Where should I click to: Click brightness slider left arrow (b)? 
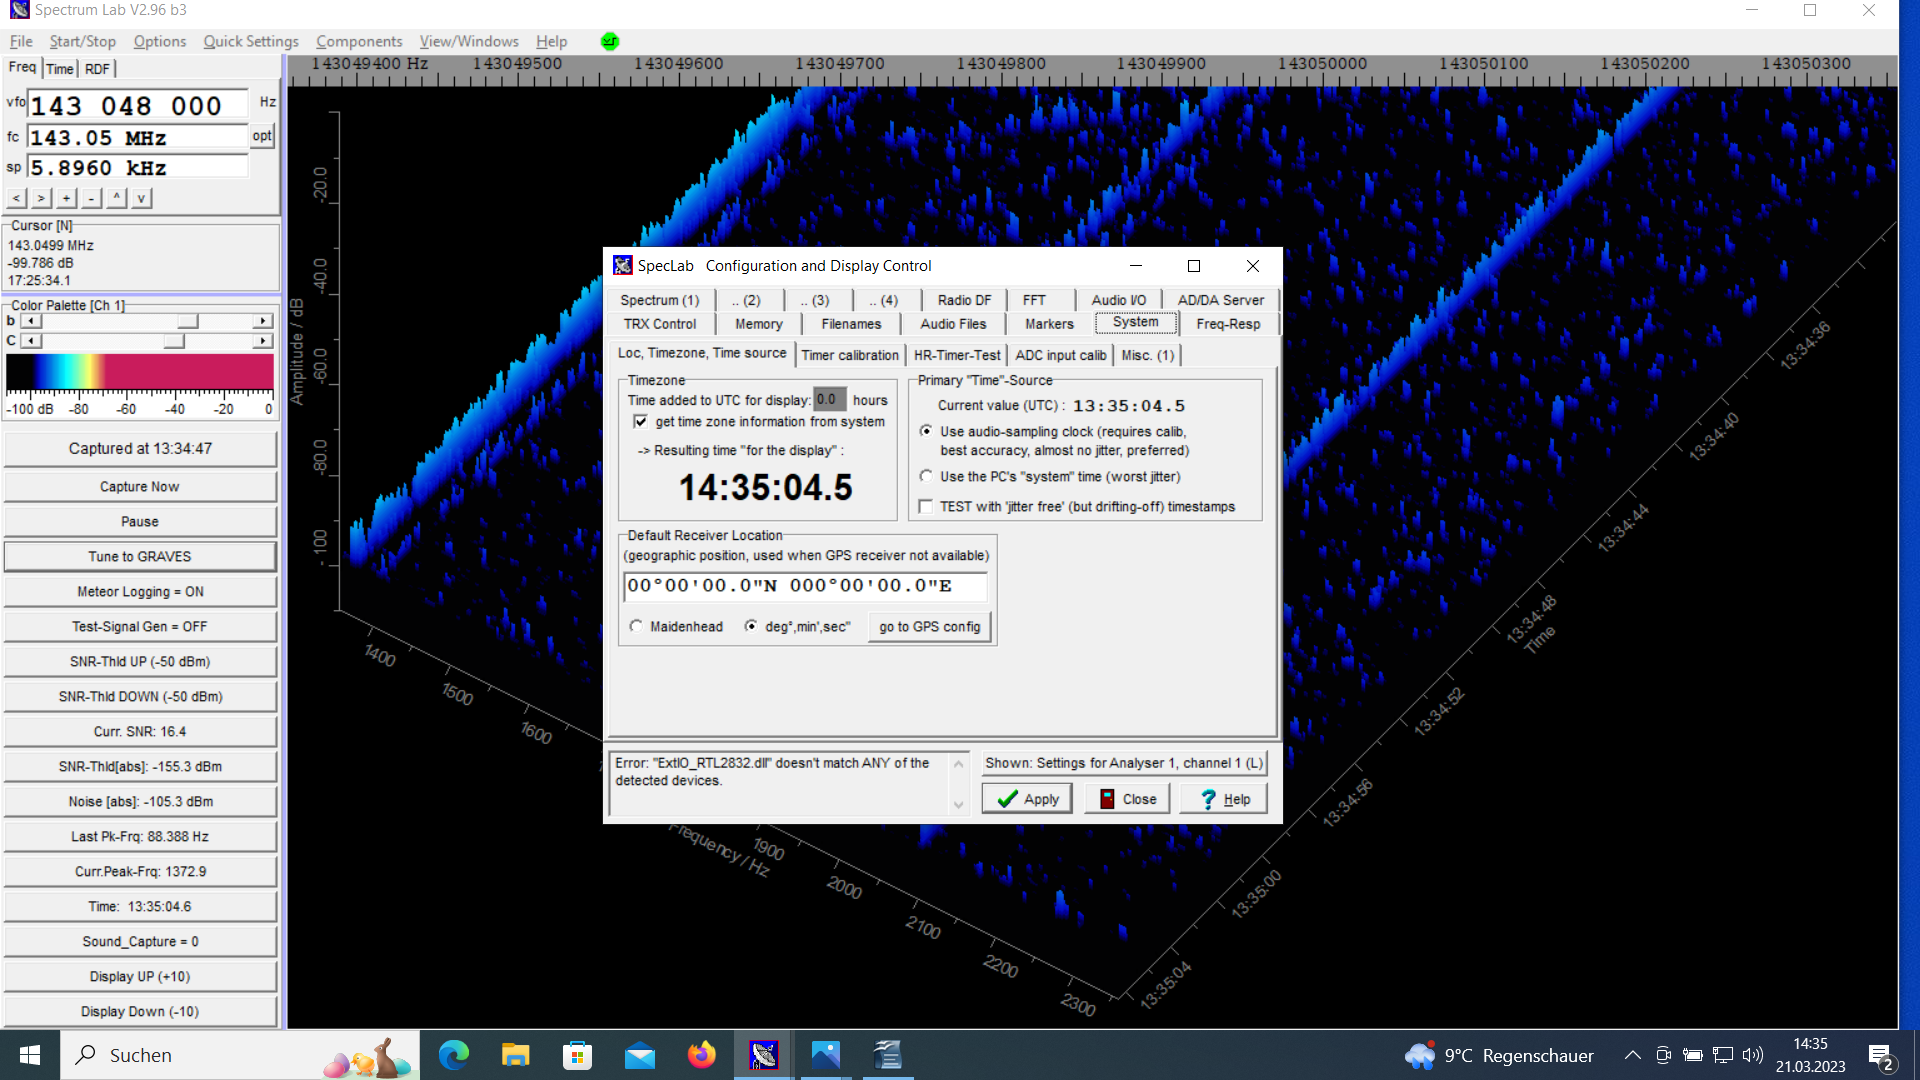(32, 321)
